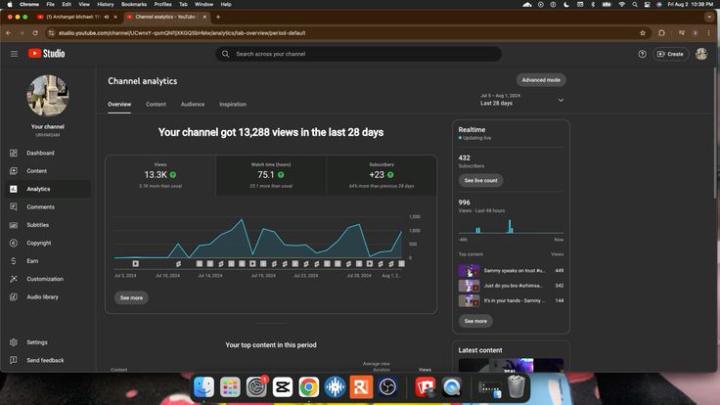Open CapCut from the dock
The image size is (720, 405).
[x=282, y=387]
